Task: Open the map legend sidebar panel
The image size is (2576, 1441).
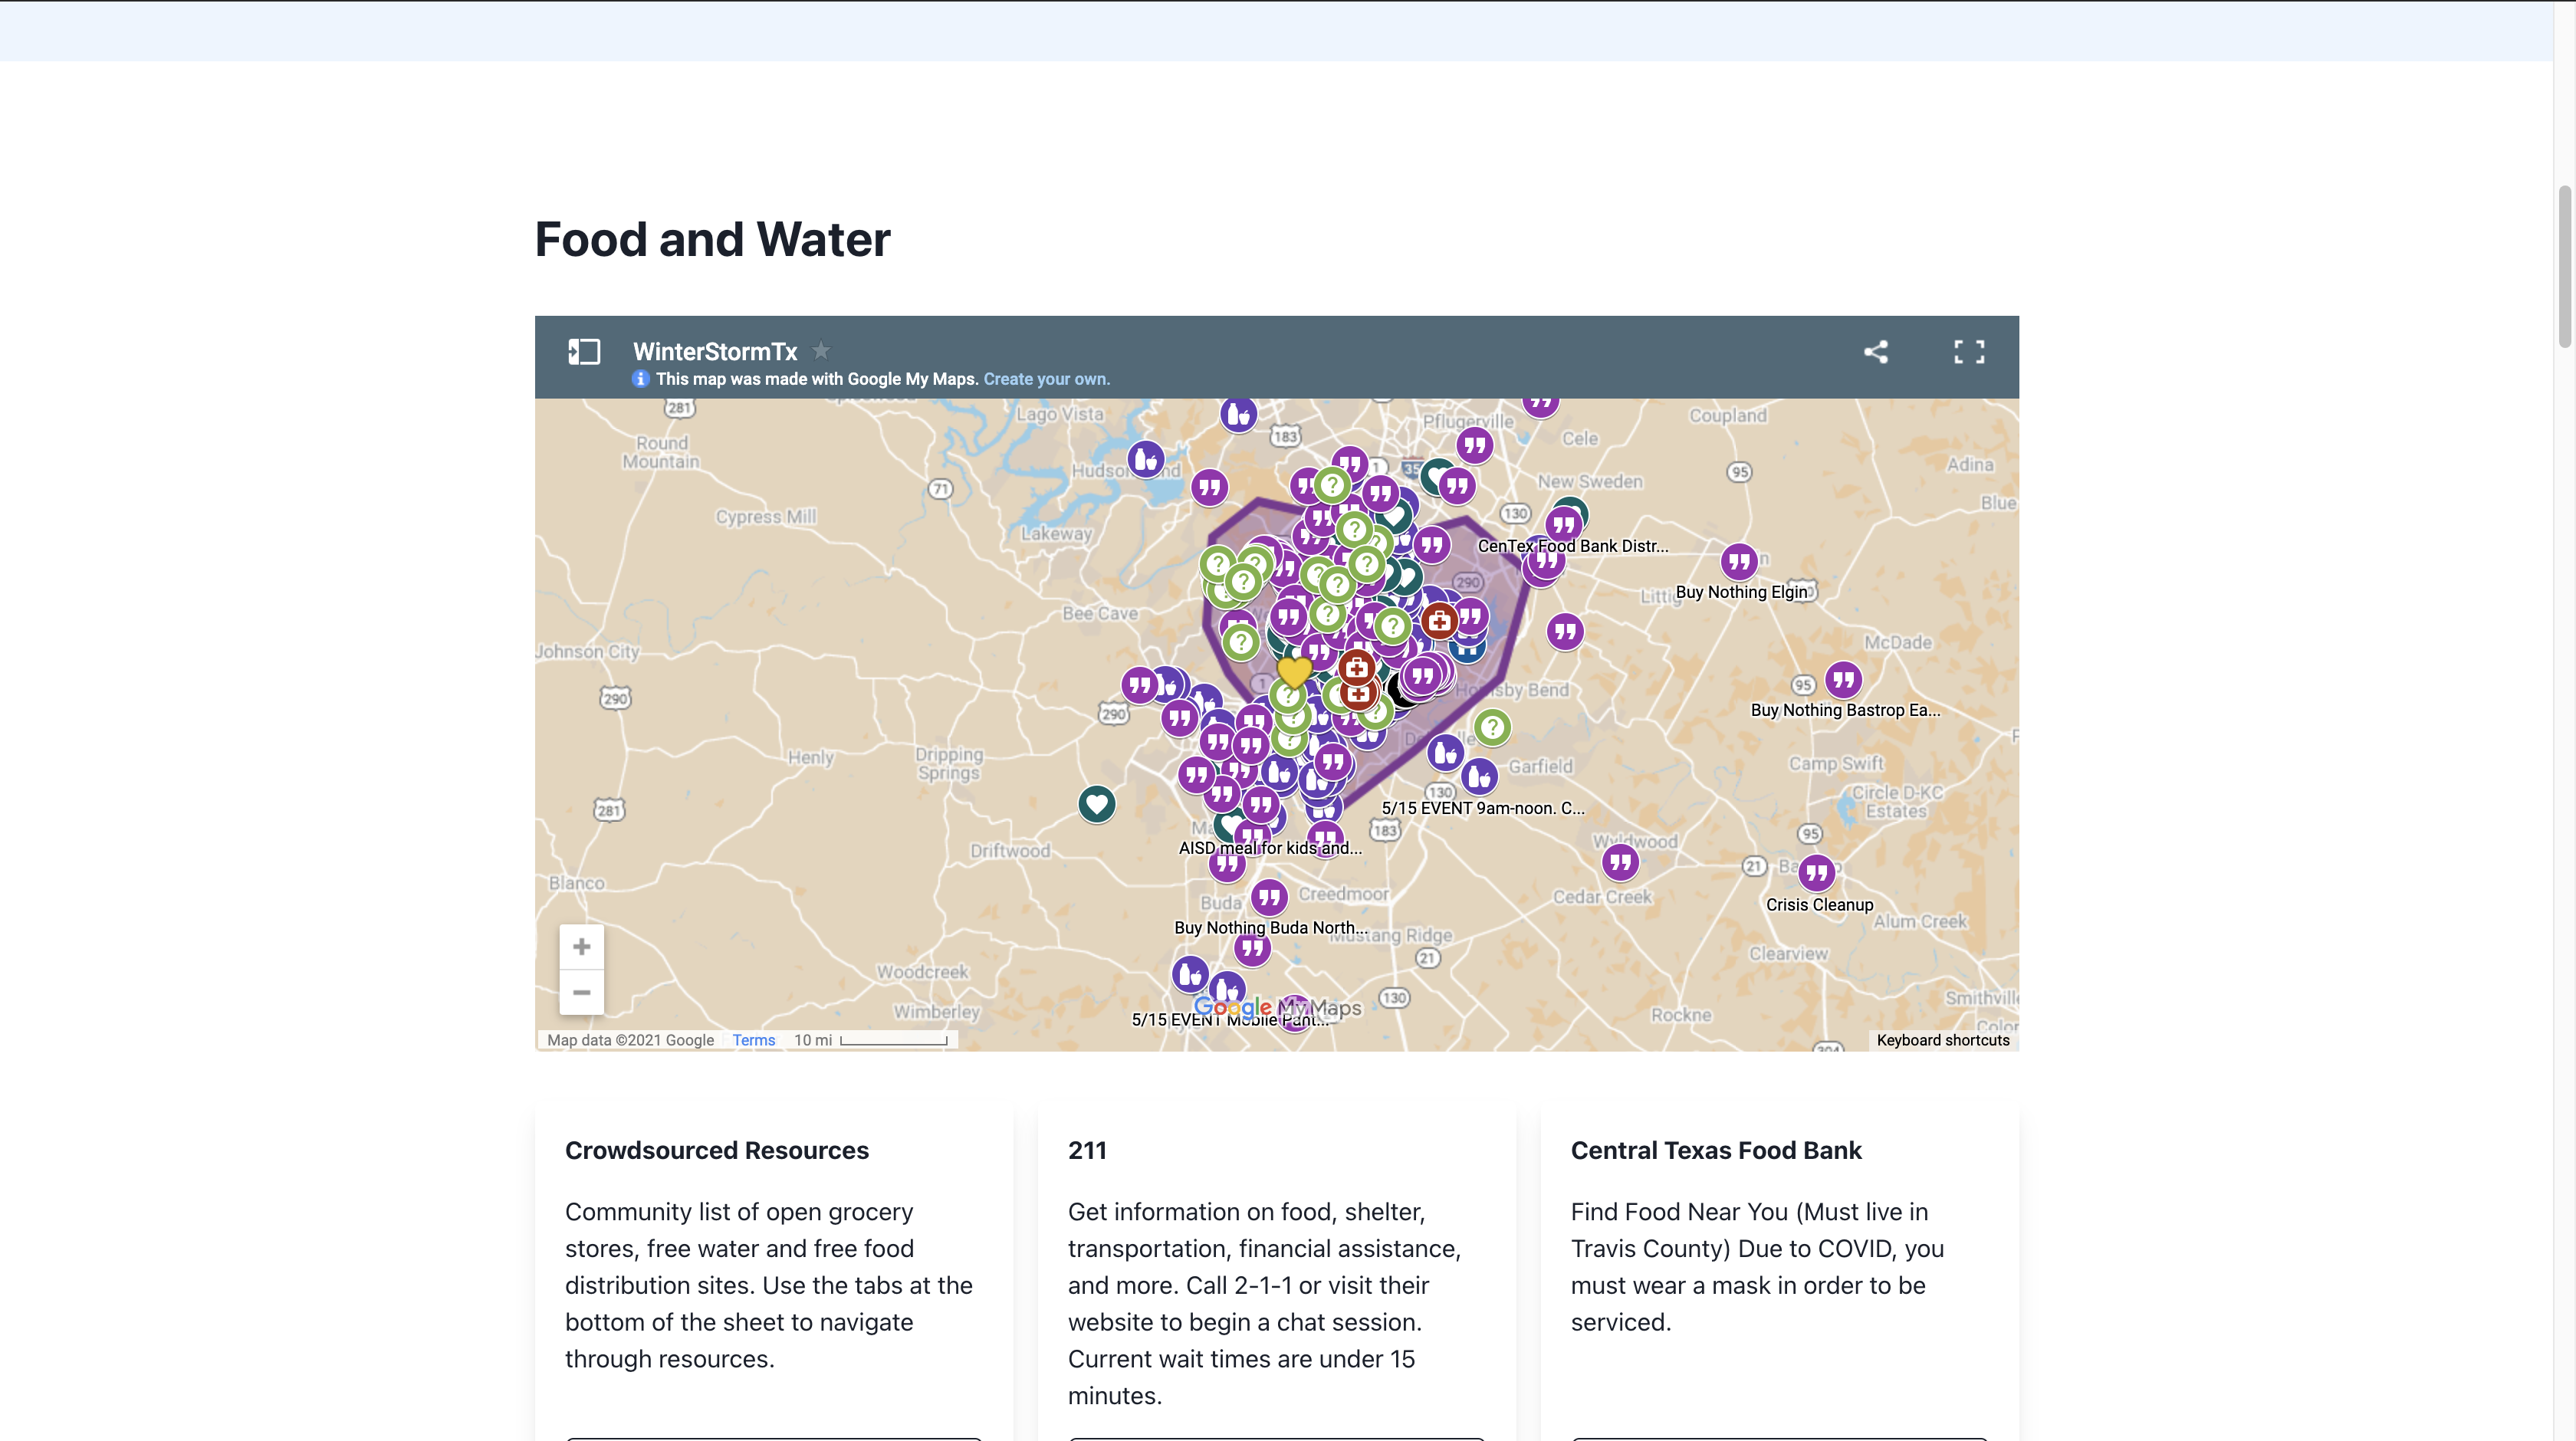Action: coord(584,352)
